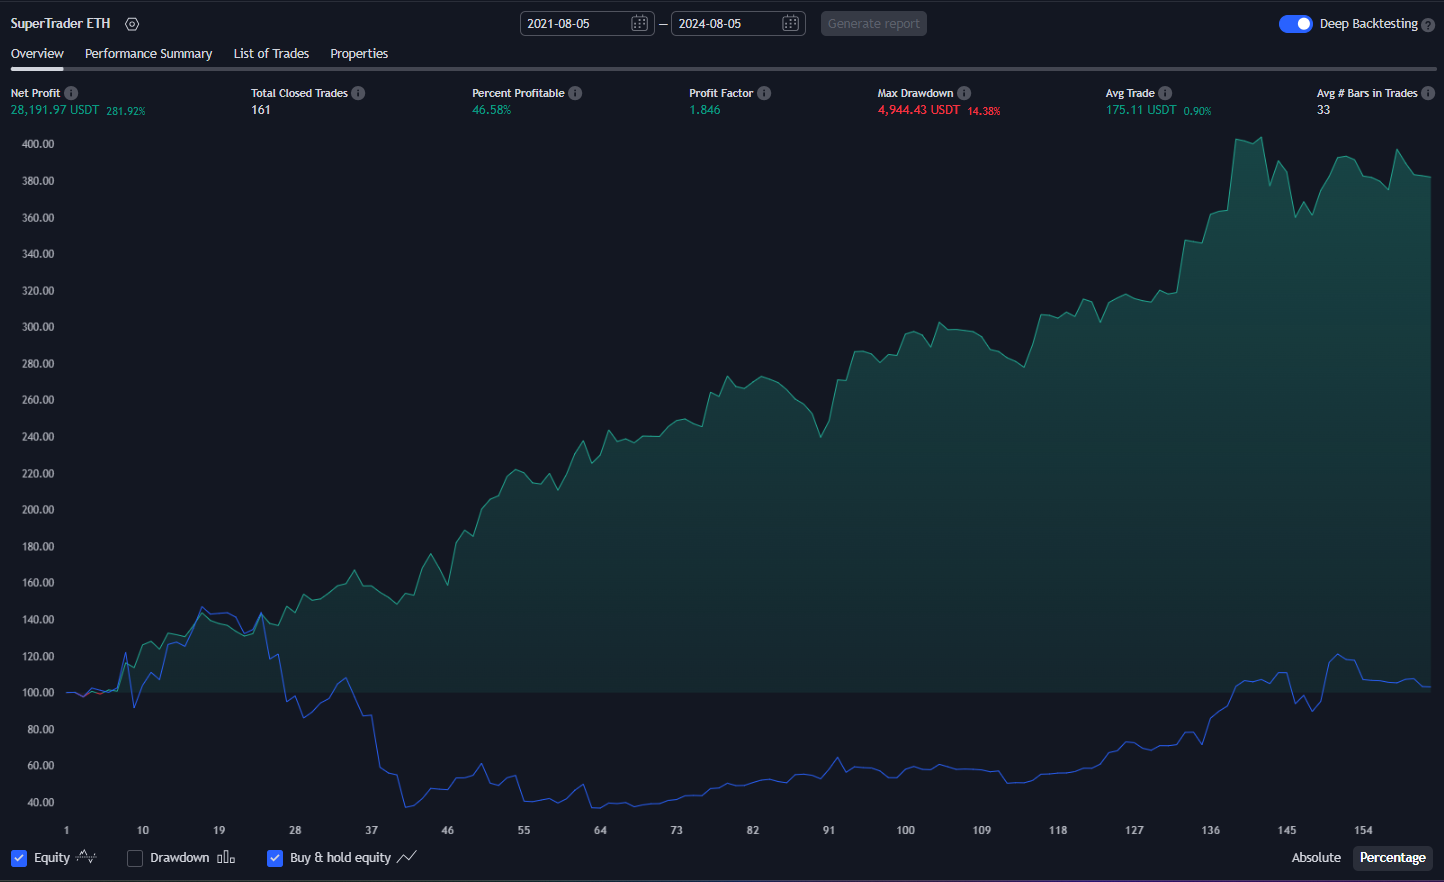Click the Equity legend line icon
The image size is (1444, 882).
coord(86,857)
